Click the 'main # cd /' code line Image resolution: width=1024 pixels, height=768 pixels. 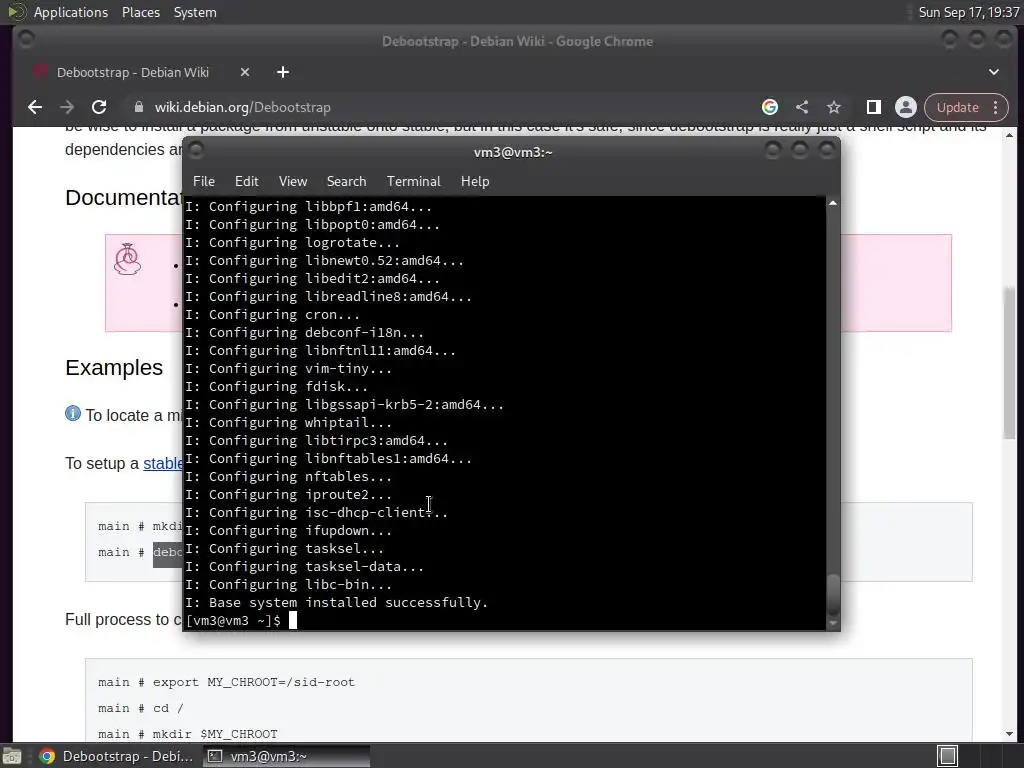tap(141, 709)
